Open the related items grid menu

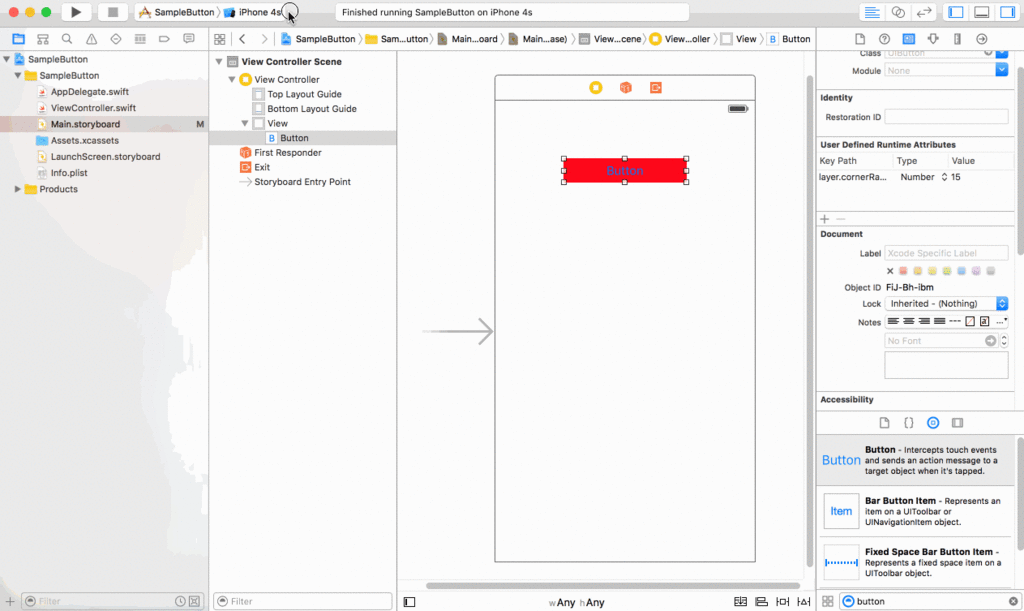coord(220,39)
